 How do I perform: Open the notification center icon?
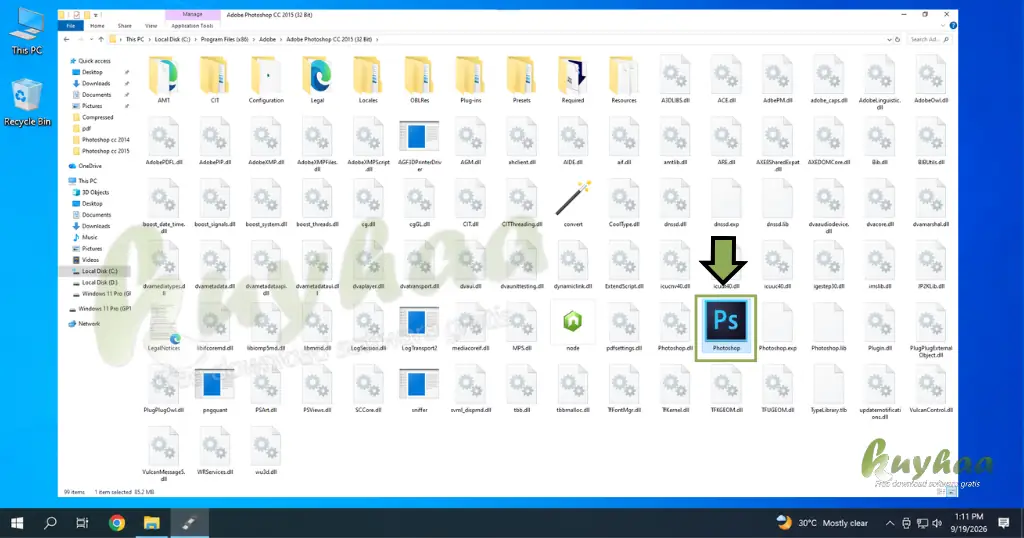click(1004, 523)
